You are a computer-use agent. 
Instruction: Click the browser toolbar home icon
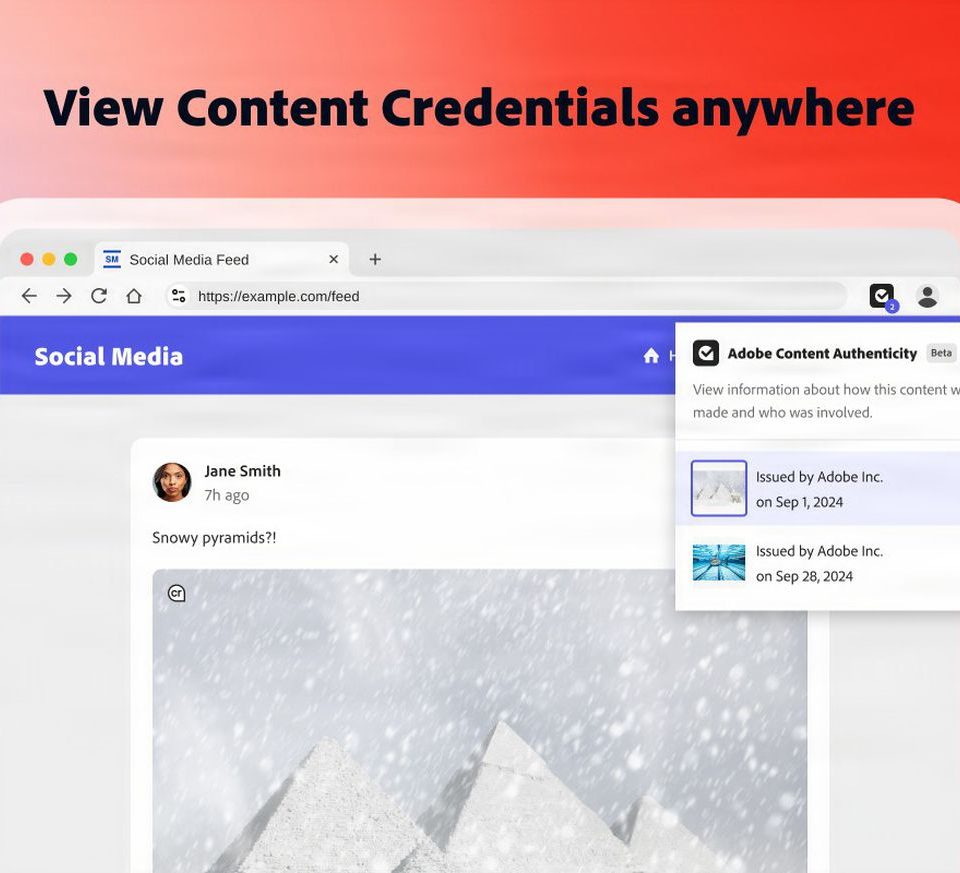(x=134, y=296)
